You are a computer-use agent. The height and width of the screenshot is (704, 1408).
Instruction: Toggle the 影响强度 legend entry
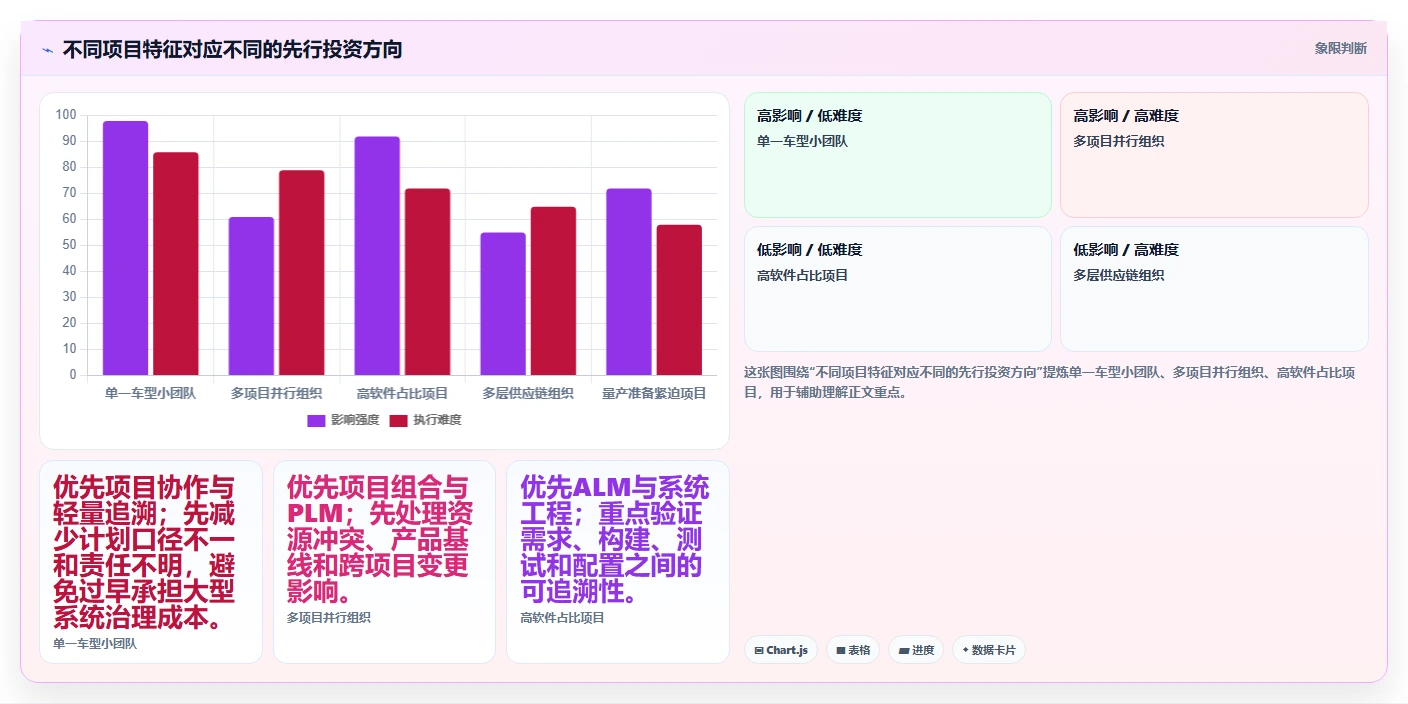pos(343,420)
